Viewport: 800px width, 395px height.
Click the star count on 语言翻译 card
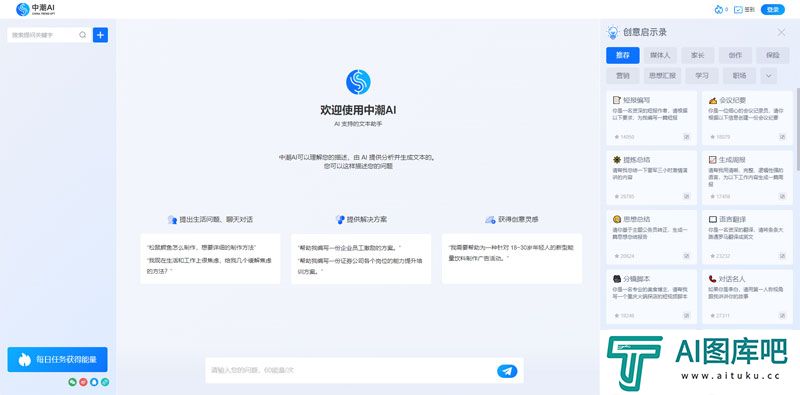coord(719,256)
